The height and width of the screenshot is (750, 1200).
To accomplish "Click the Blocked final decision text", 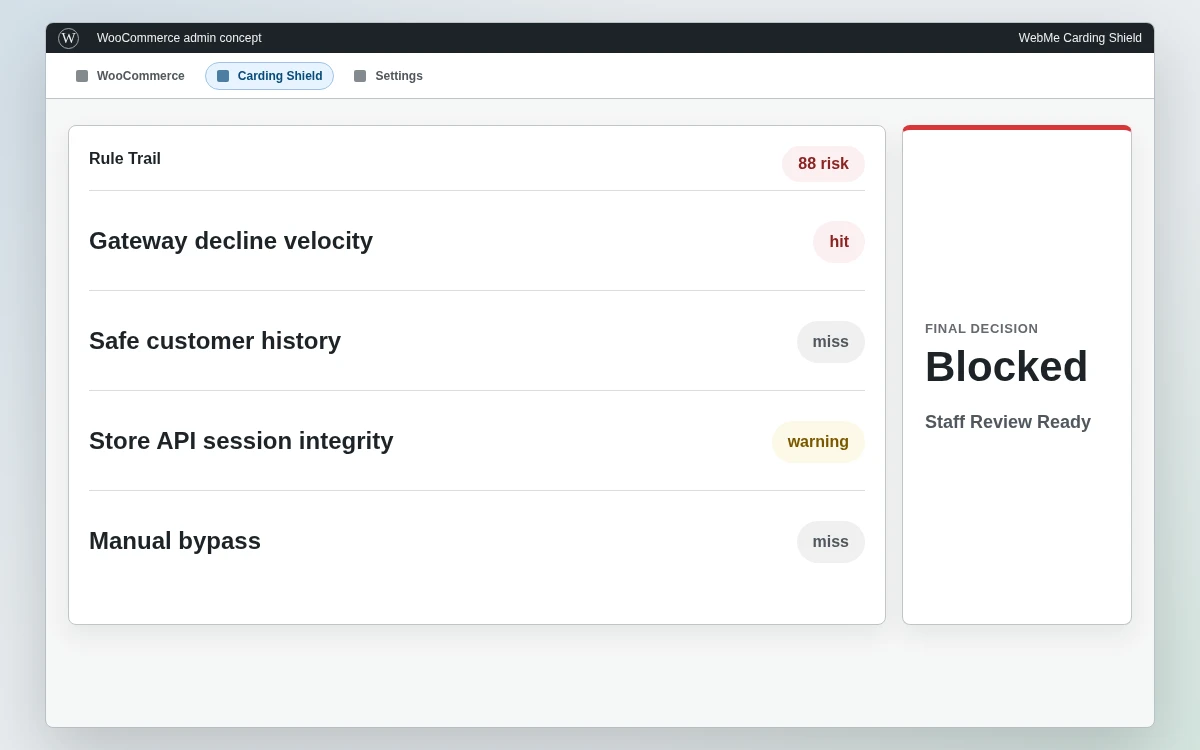I will click(1006, 367).
